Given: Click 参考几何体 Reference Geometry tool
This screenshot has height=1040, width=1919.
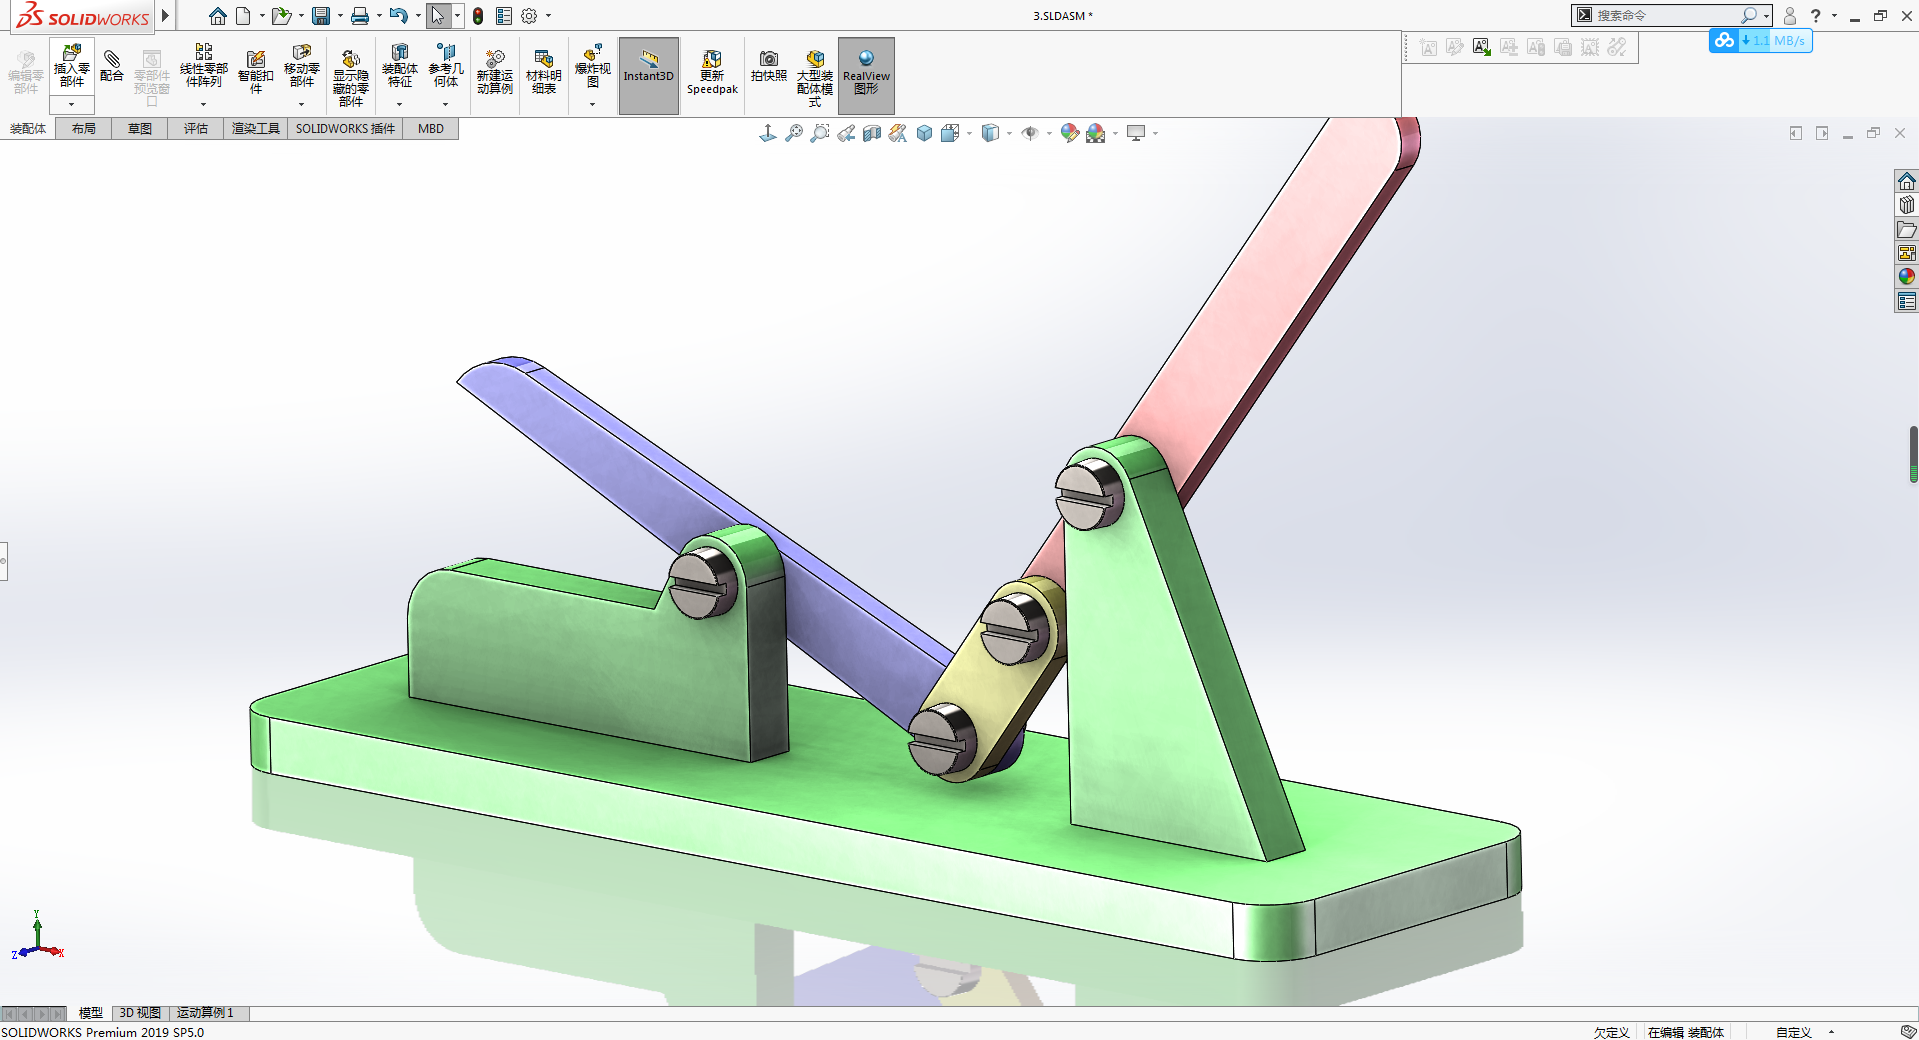Looking at the screenshot, I should click(x=446, y=66).
